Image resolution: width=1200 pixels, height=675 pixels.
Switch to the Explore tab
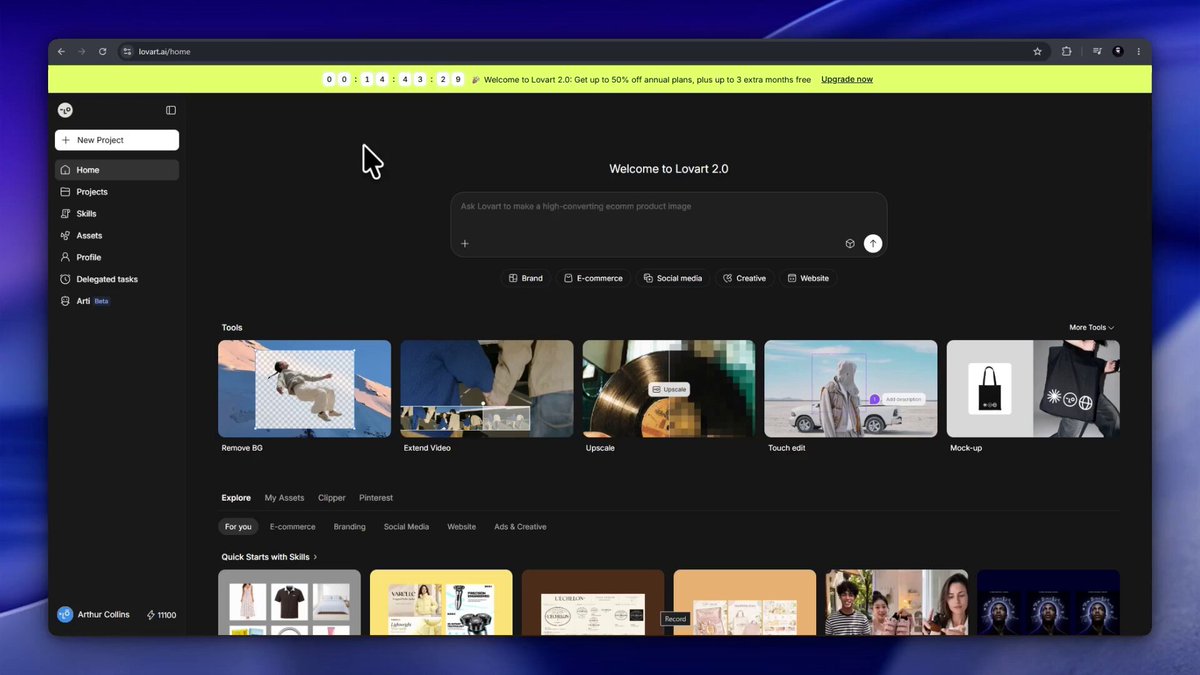(236, 498)
